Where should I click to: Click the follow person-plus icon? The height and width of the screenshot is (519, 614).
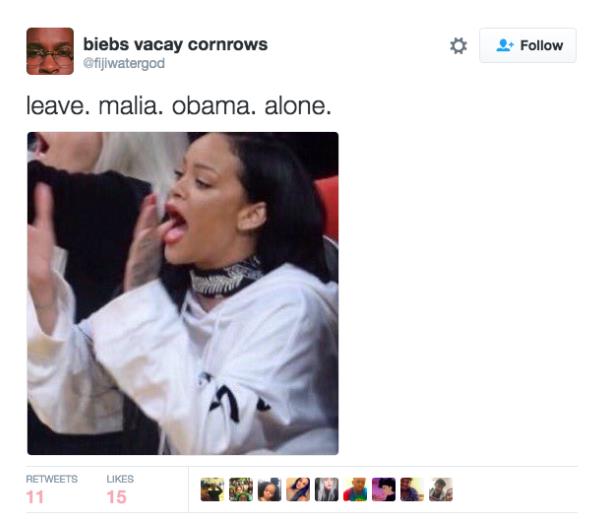click(x=505, y=45)
